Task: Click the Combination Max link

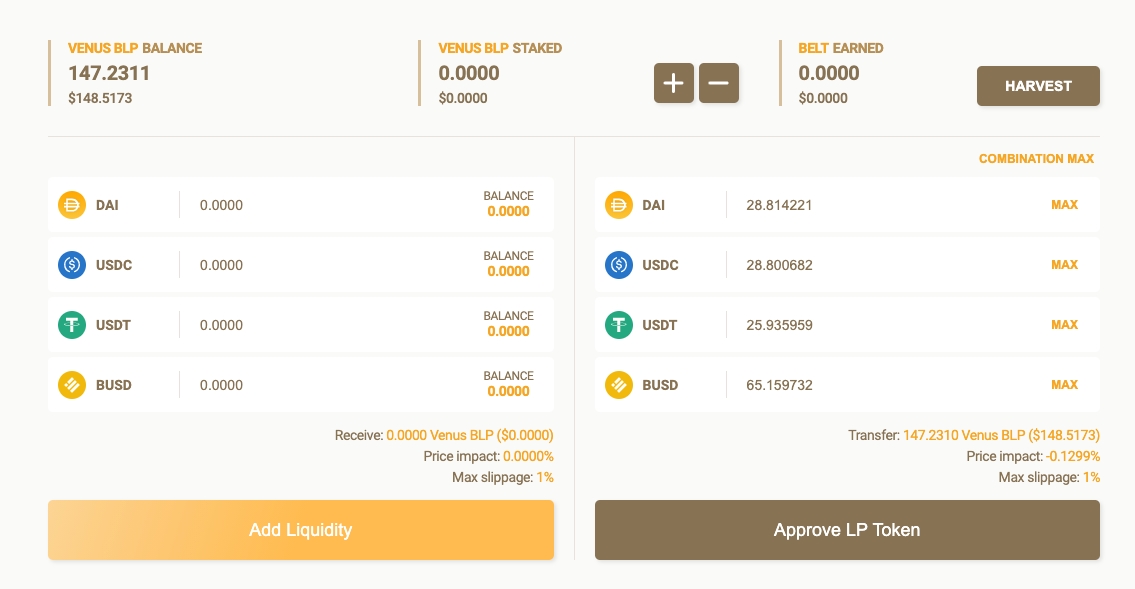Action: coord(1036,159)
